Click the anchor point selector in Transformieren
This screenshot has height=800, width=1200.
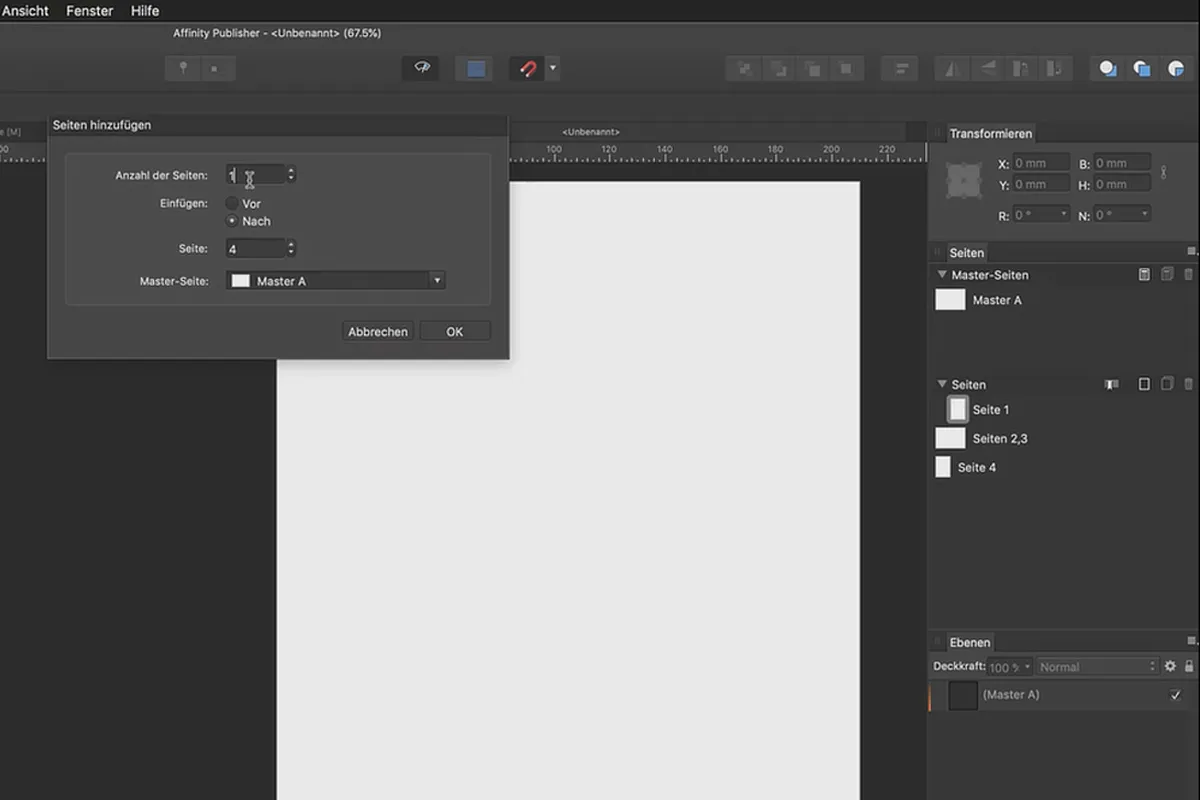pyautogui.click(x=963, y=179)
